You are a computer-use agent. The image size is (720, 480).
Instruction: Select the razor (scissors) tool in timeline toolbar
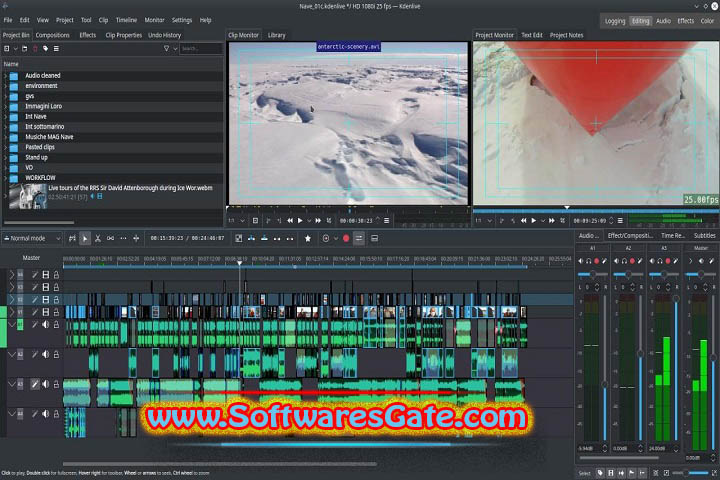pyautogui.click(x=98, y=238)
